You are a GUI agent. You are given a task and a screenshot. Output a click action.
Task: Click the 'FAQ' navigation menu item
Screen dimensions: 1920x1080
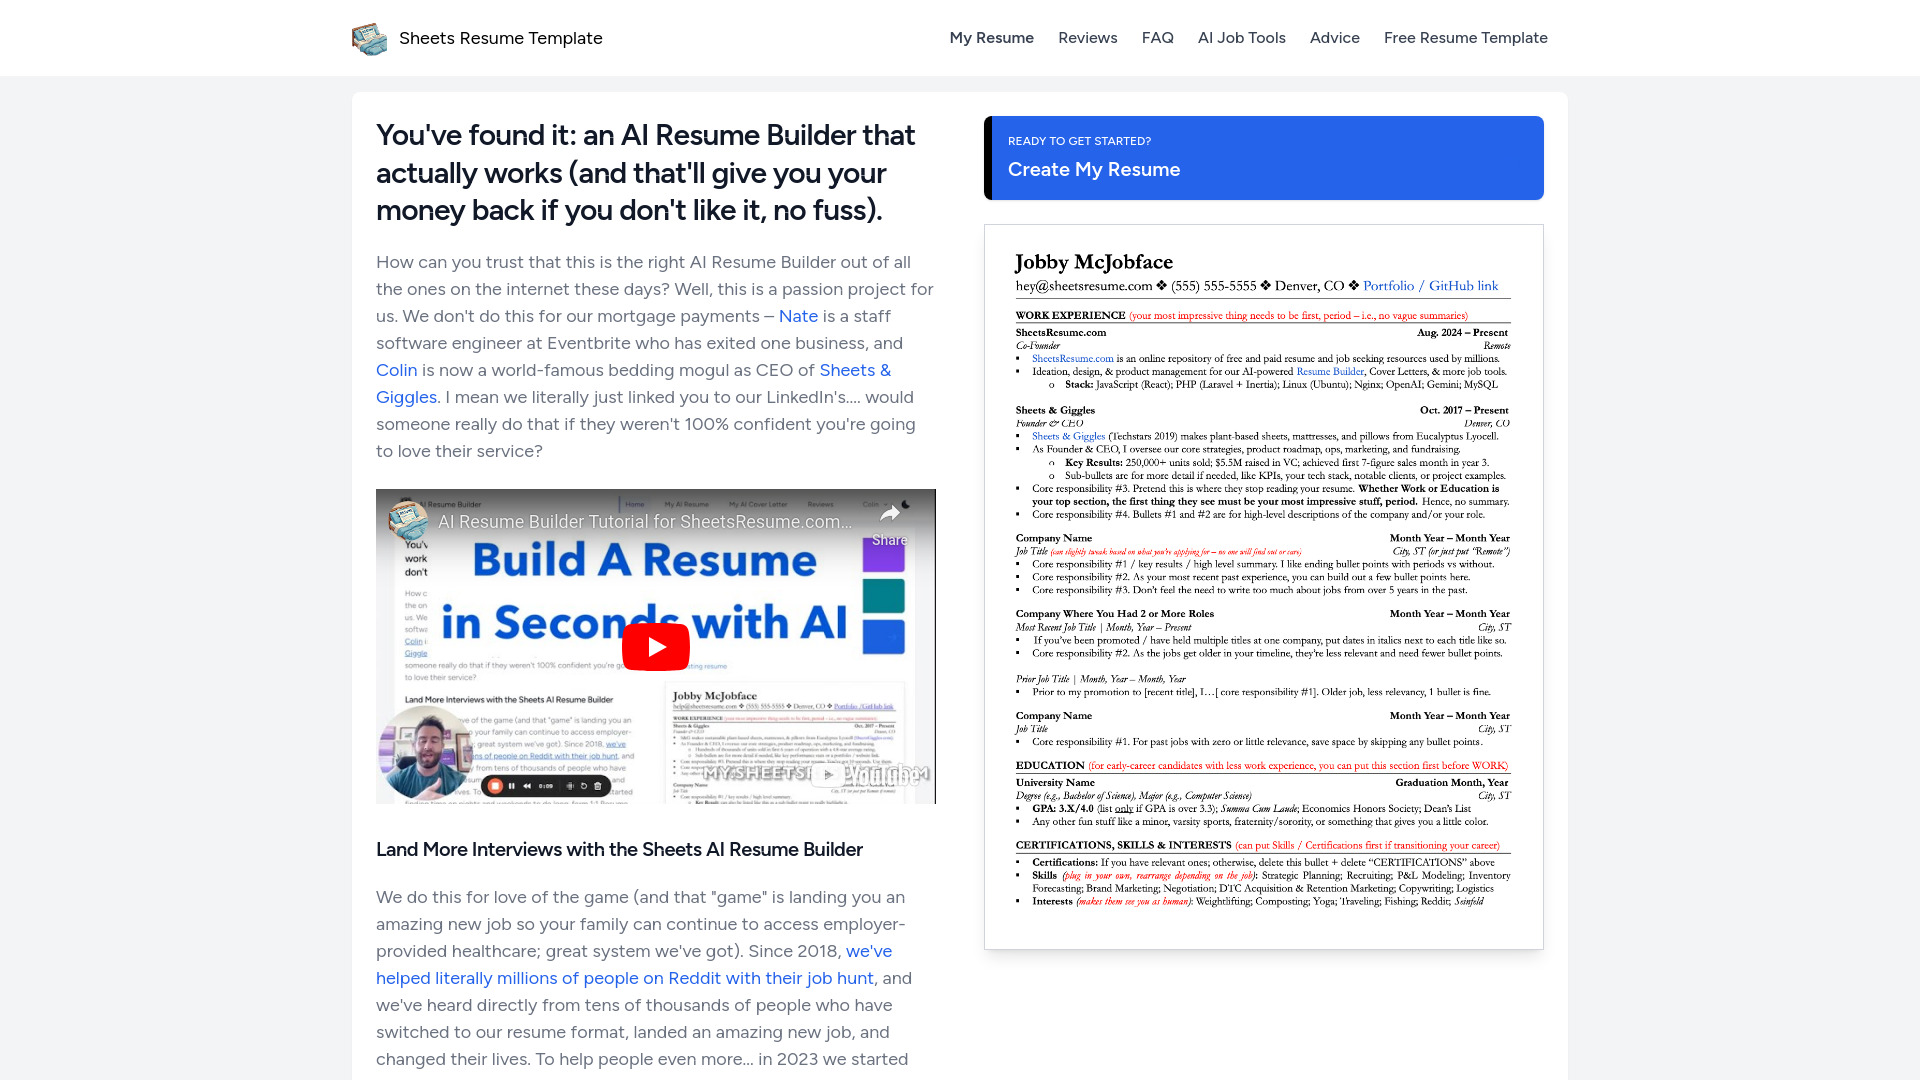pyautogui.click(x=1156, y=37)
